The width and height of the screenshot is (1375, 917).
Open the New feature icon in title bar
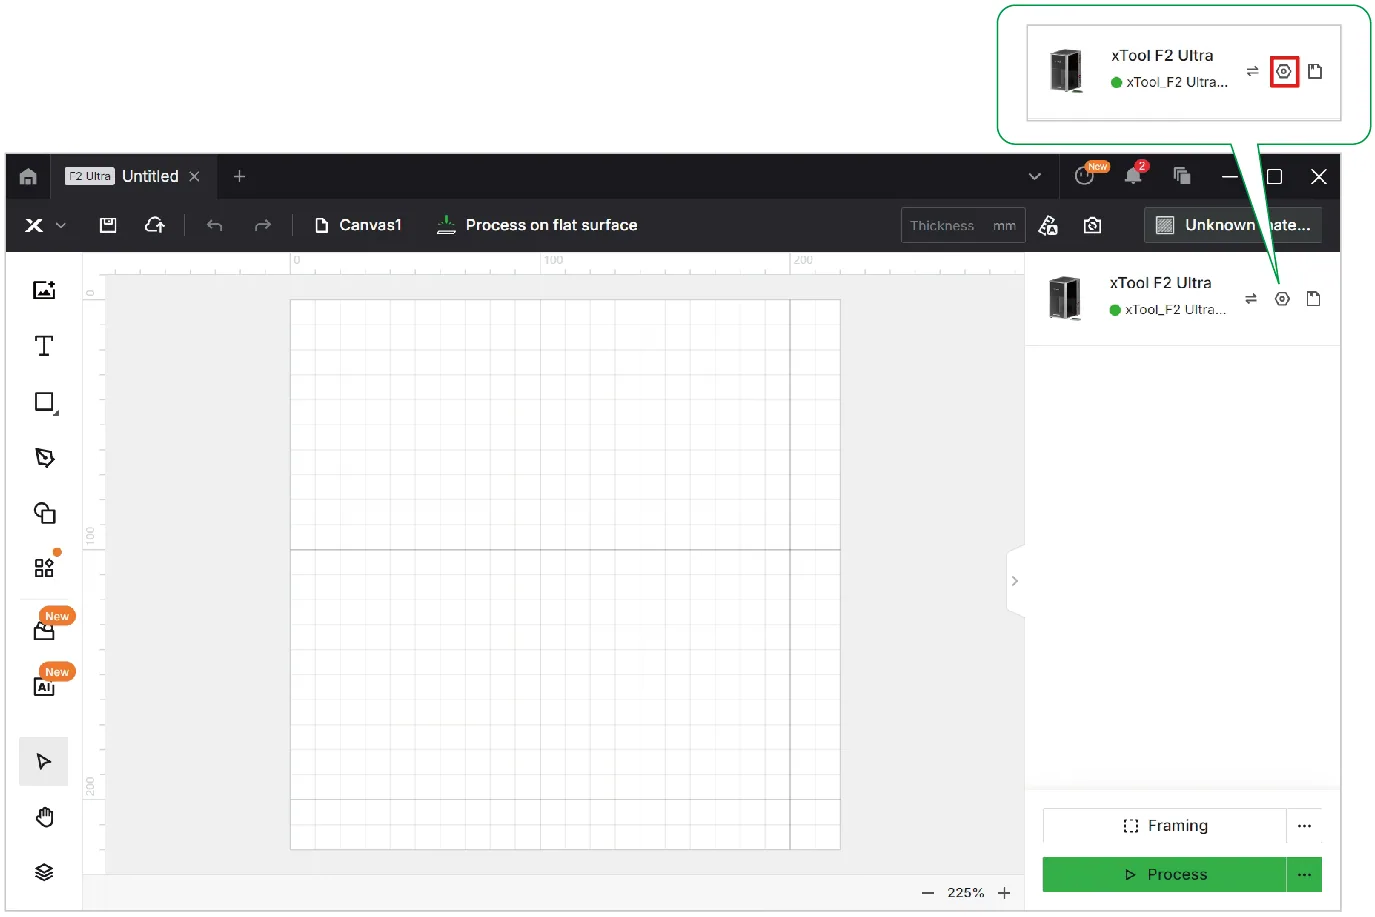click(1086, 176)
